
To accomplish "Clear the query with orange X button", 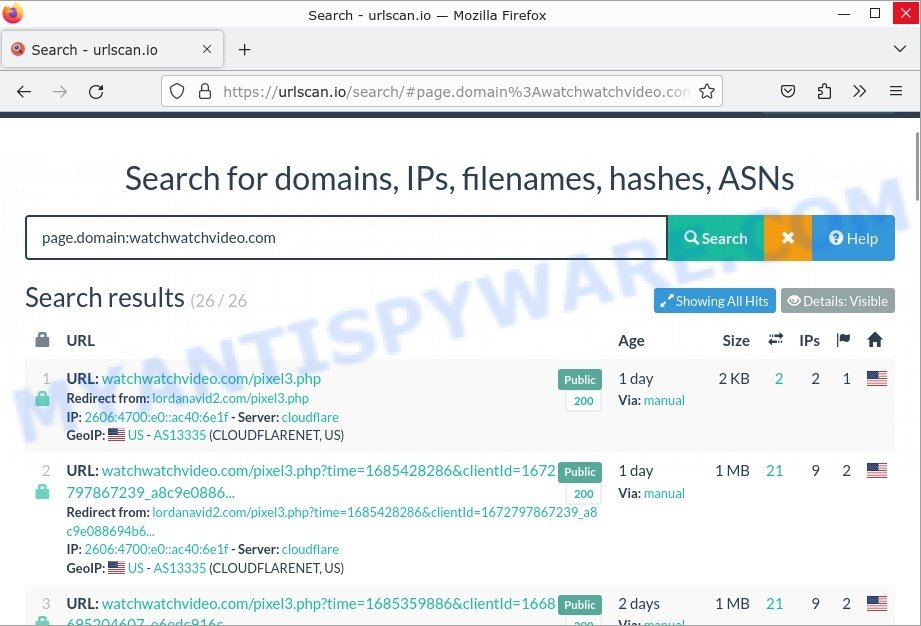I will 788,238.
